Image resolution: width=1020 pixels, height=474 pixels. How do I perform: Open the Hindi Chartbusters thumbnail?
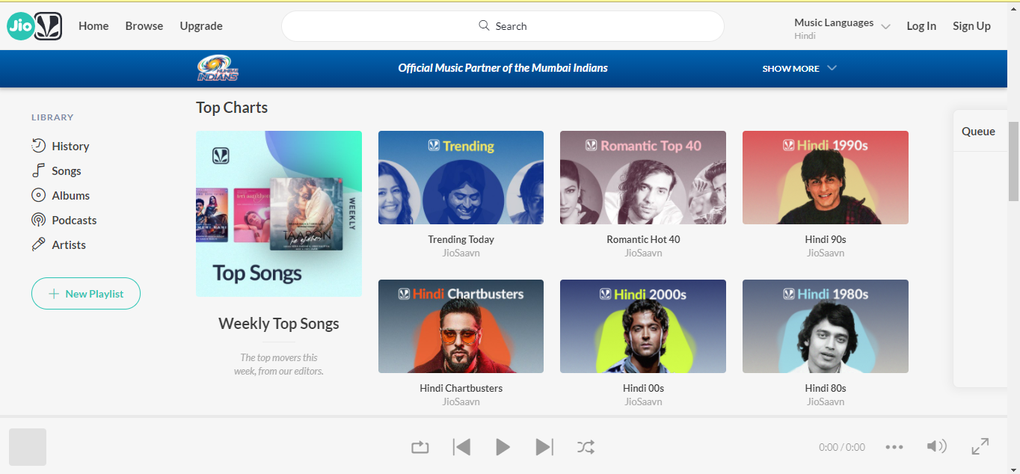461,326
